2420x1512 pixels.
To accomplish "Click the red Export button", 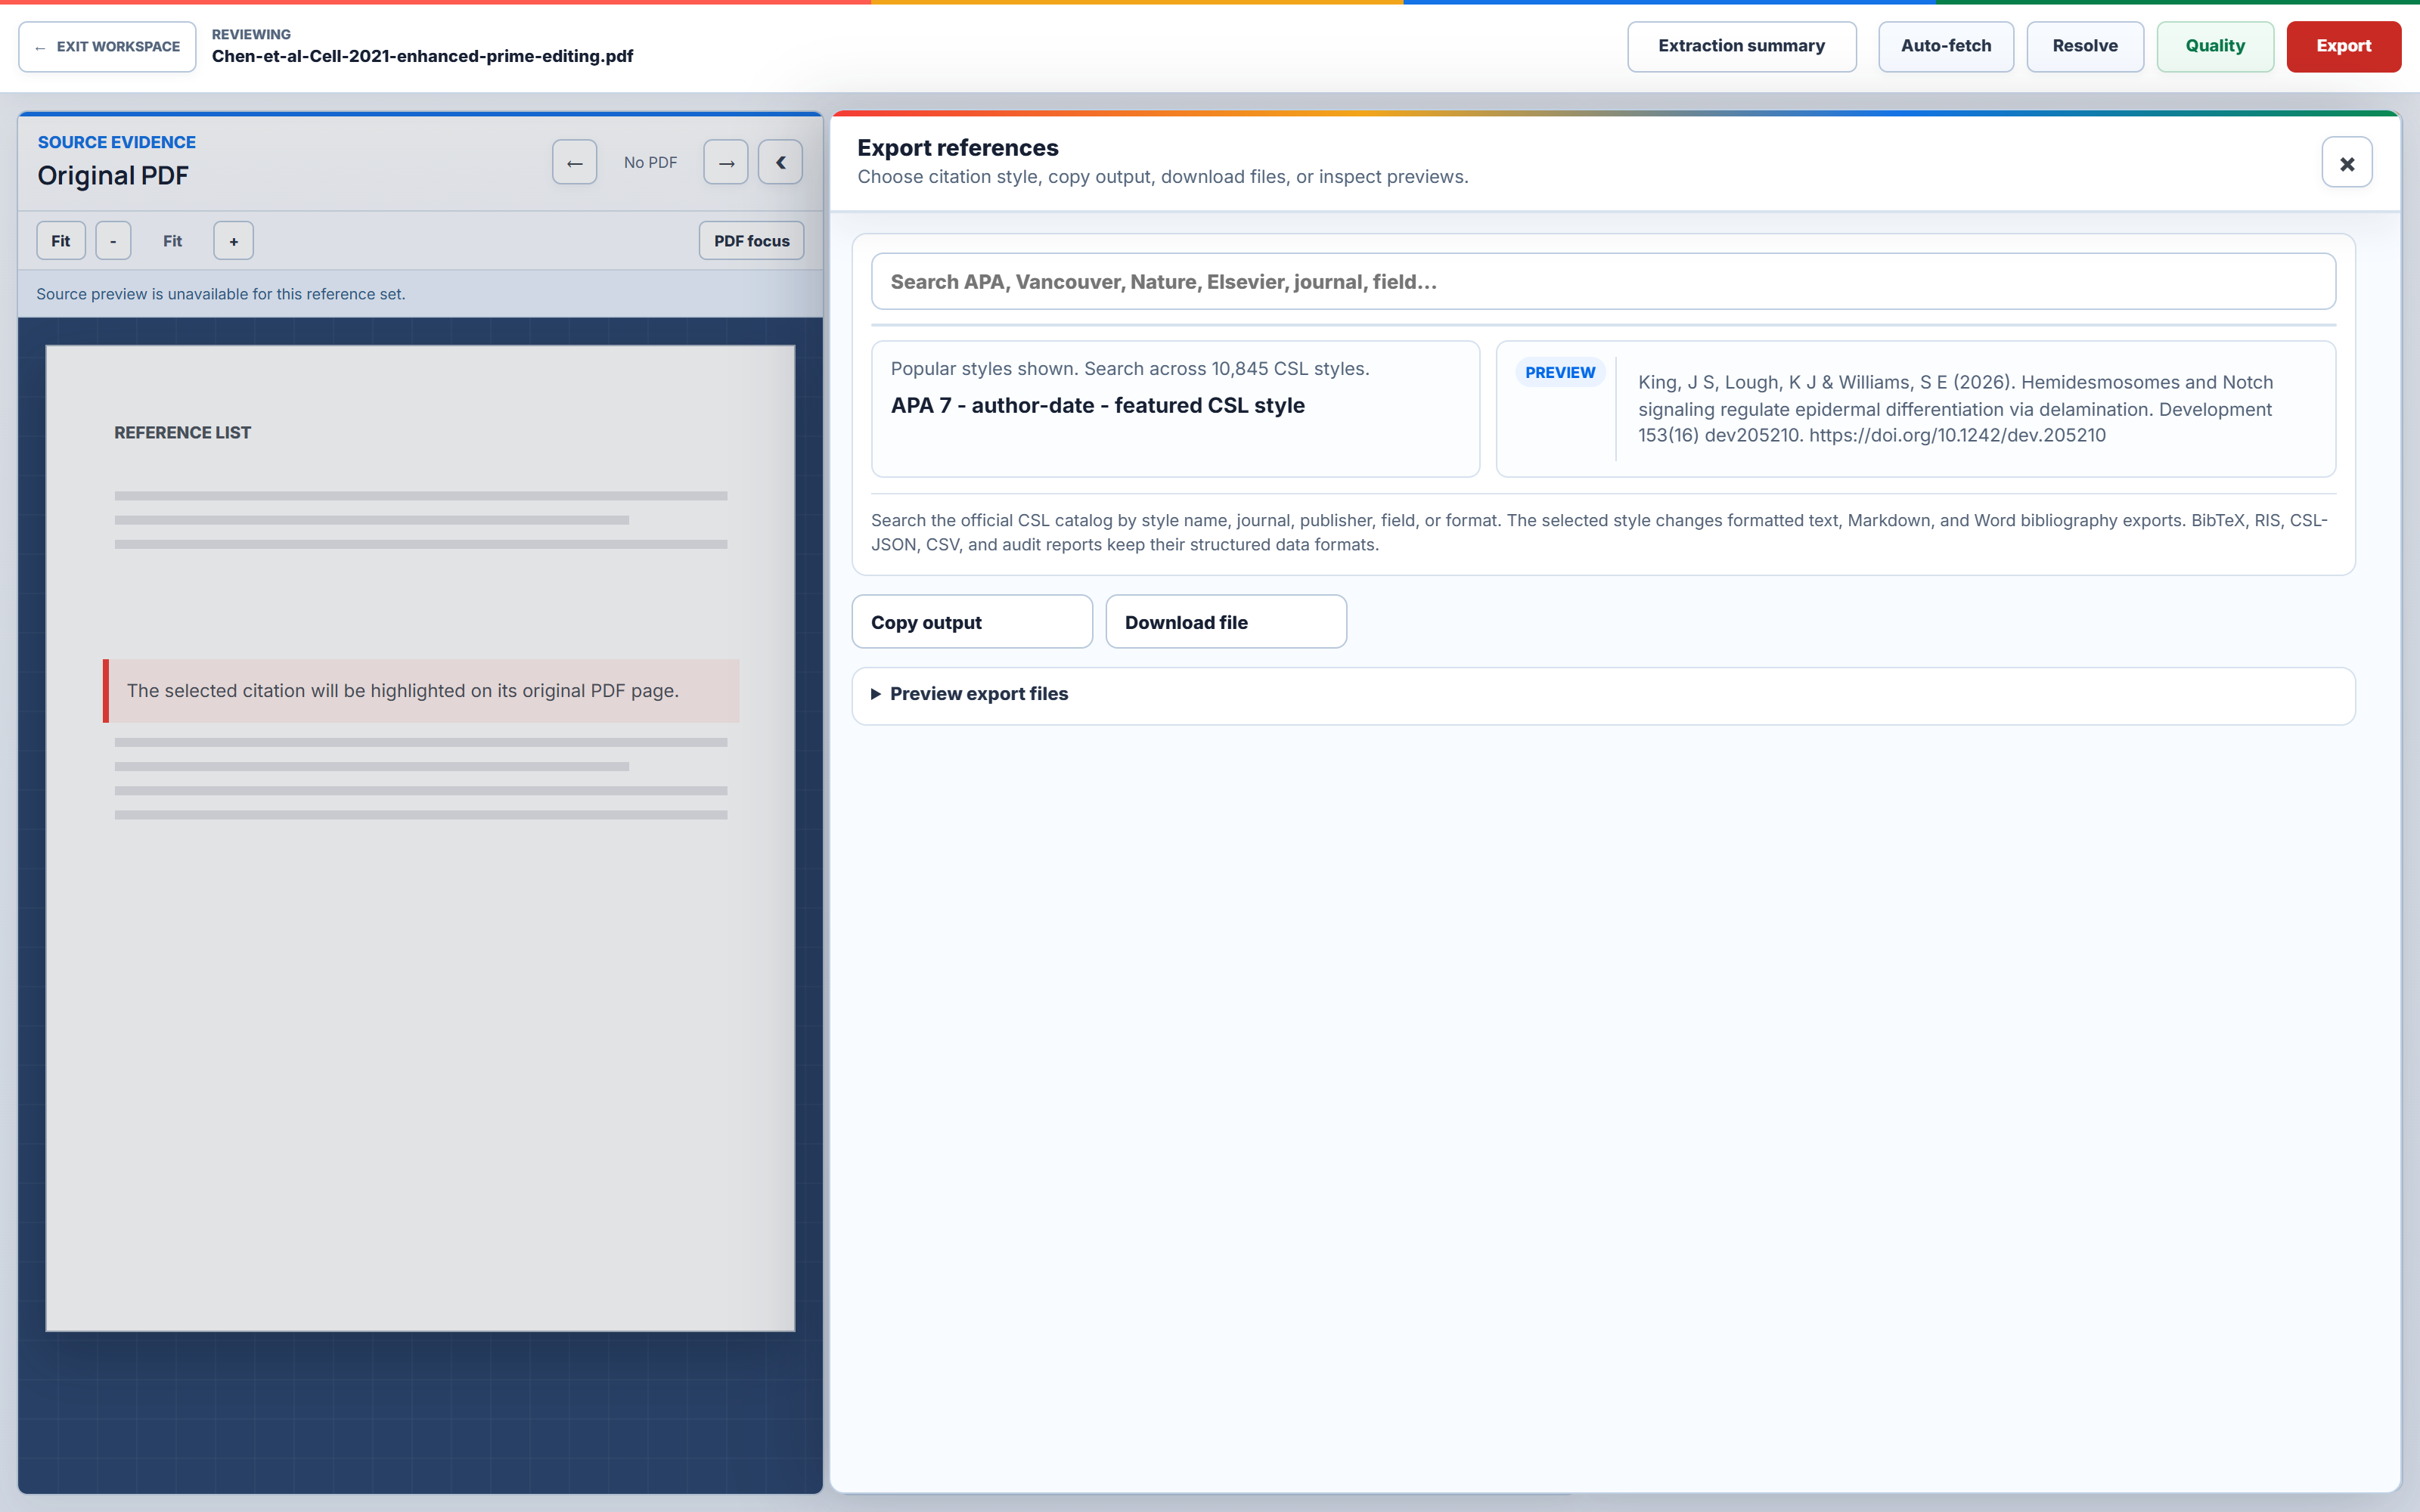I will click(x=2343, y=47).
